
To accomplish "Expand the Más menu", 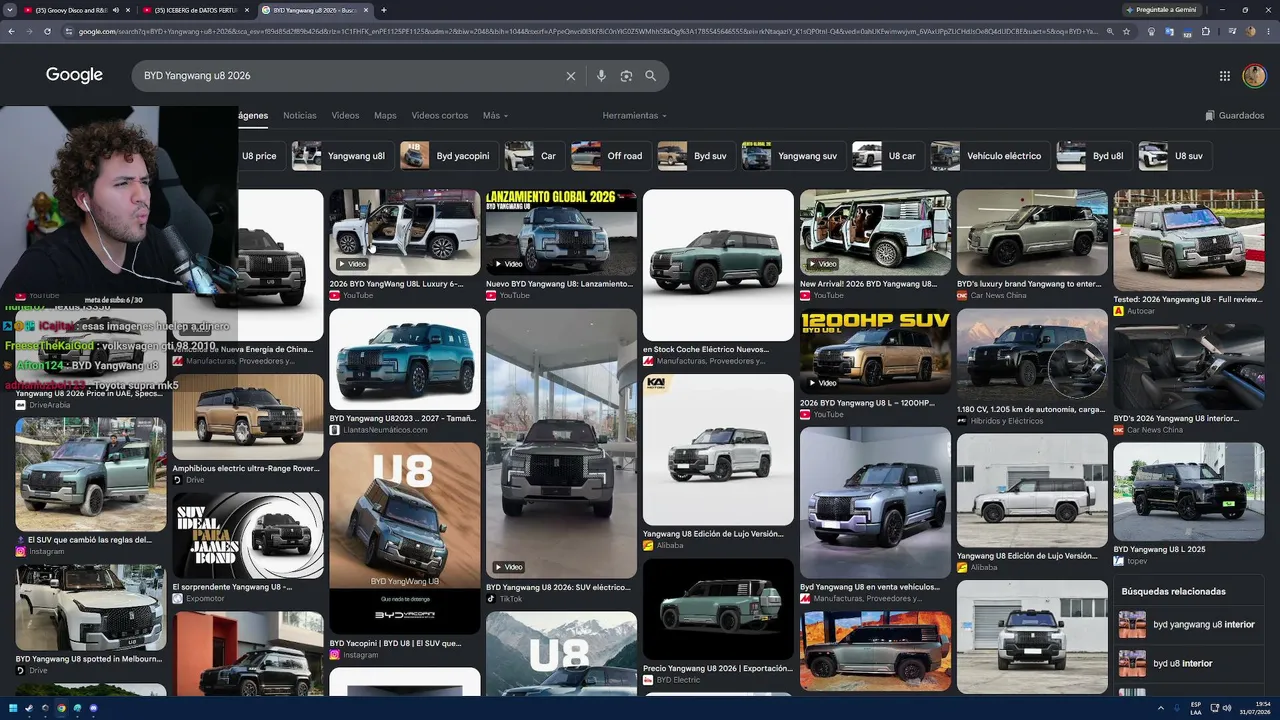I will point(495,116).
